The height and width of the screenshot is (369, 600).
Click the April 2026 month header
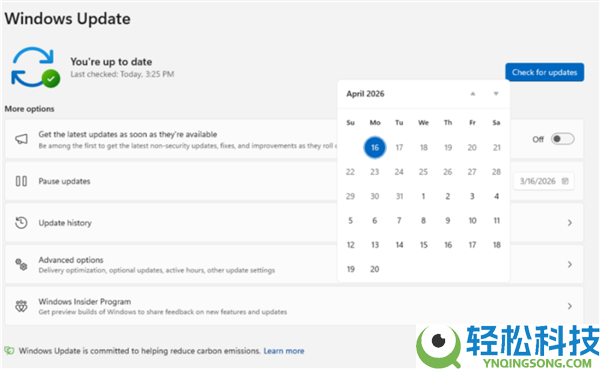click(x=365, y=94)
